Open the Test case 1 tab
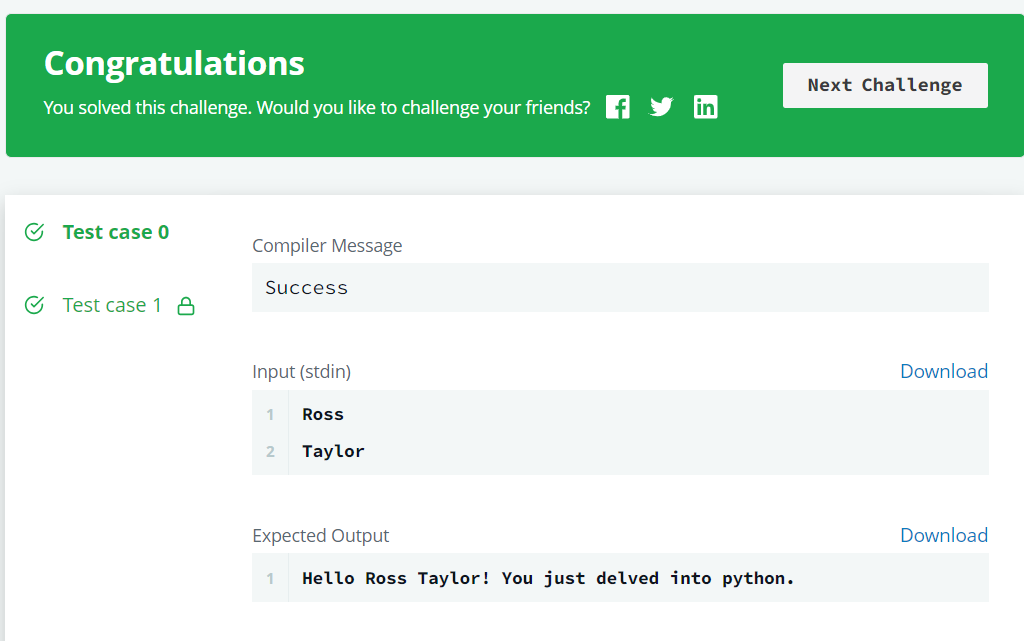 tap(112, 305)
